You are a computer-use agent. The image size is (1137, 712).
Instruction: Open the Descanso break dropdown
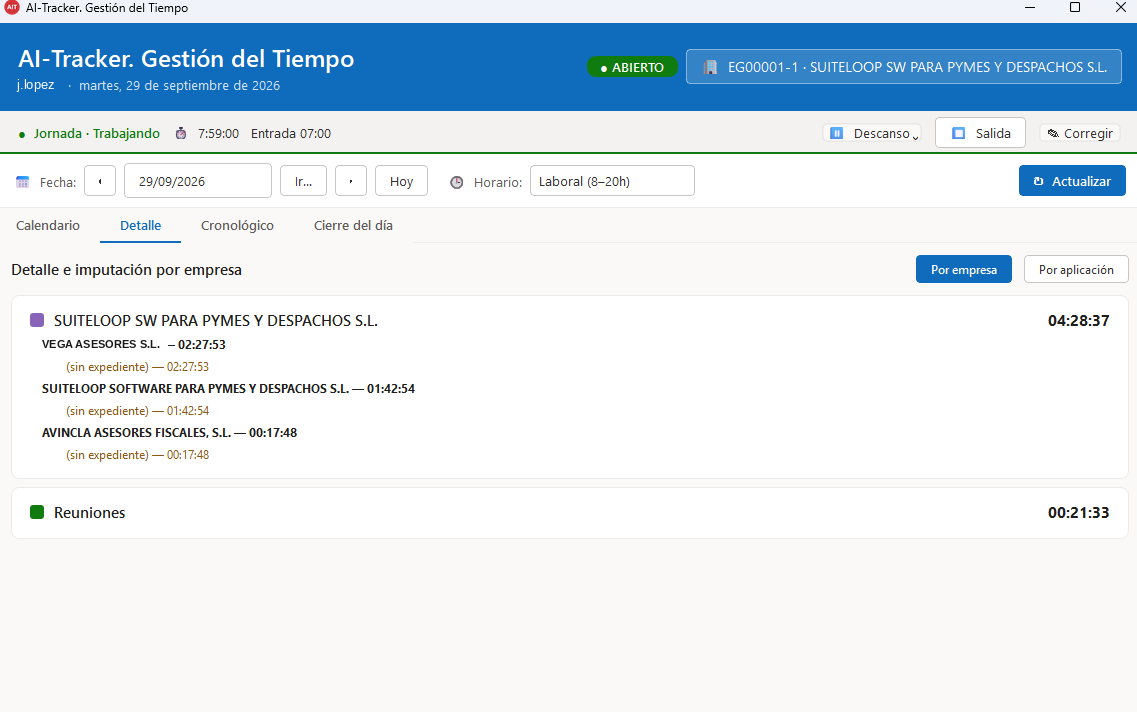click(872, 133)
